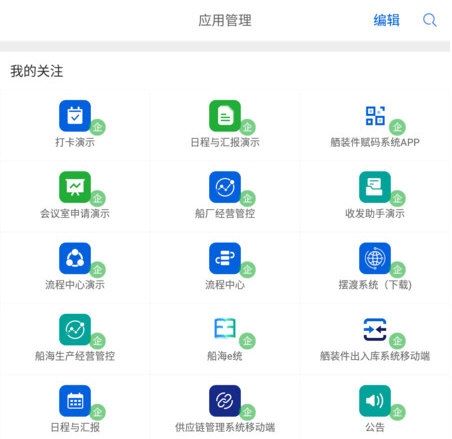Open the 打卡演示 calendar-check app icon
Viewport: 452px width, 439px height.
[x=75, y=116]
